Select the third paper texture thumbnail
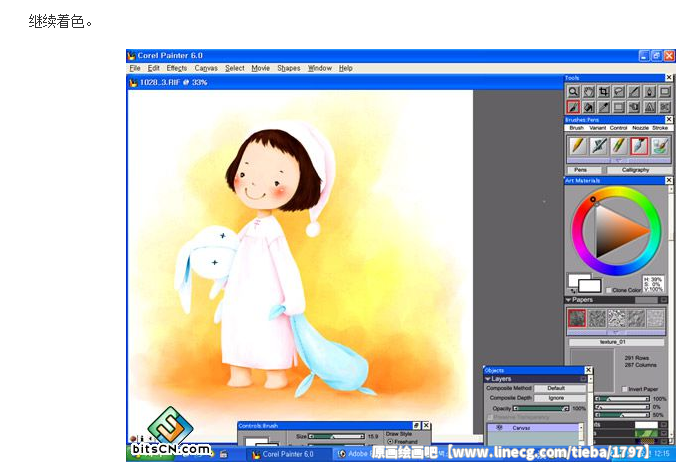Viewport: 690px width, 471px height. (x=617, y=318)
